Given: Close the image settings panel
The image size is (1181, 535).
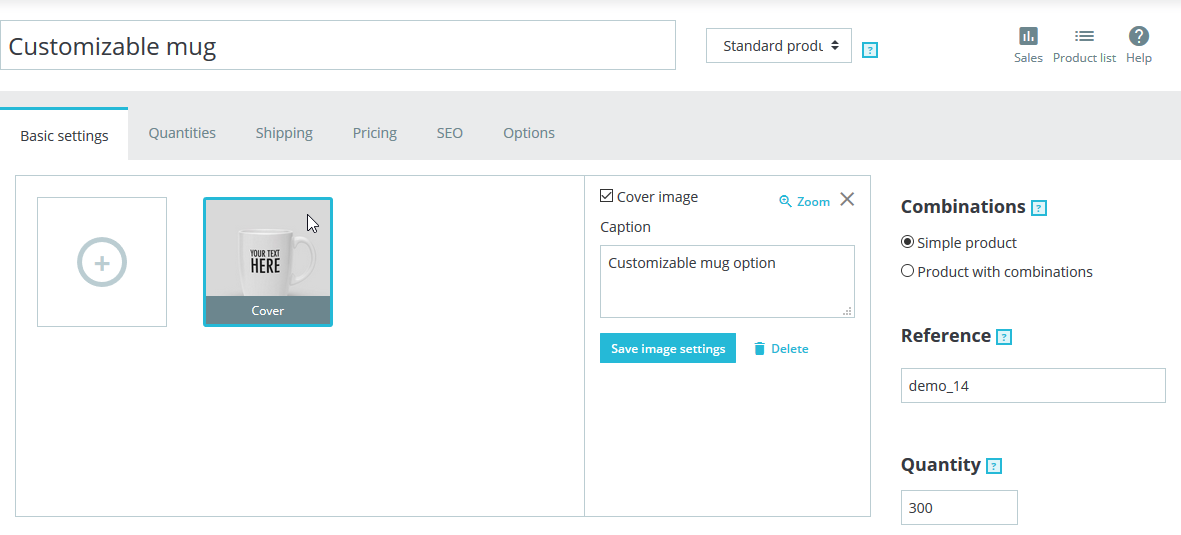Looking at the screenshot, I should click(x=847, y=199).
